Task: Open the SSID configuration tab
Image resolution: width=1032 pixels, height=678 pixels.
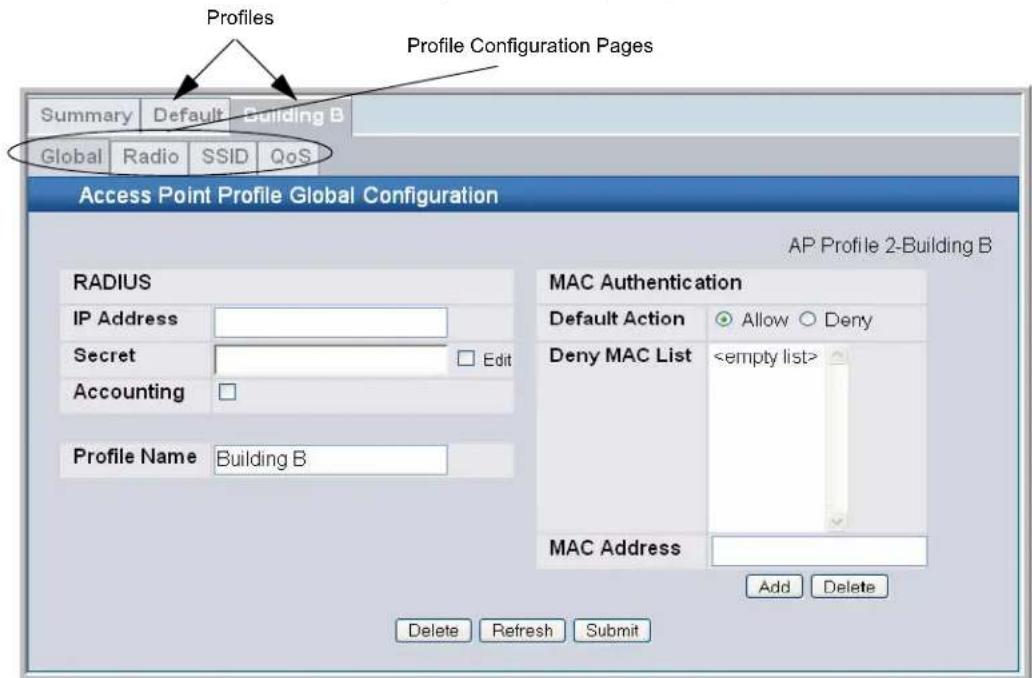Action: 224,157
